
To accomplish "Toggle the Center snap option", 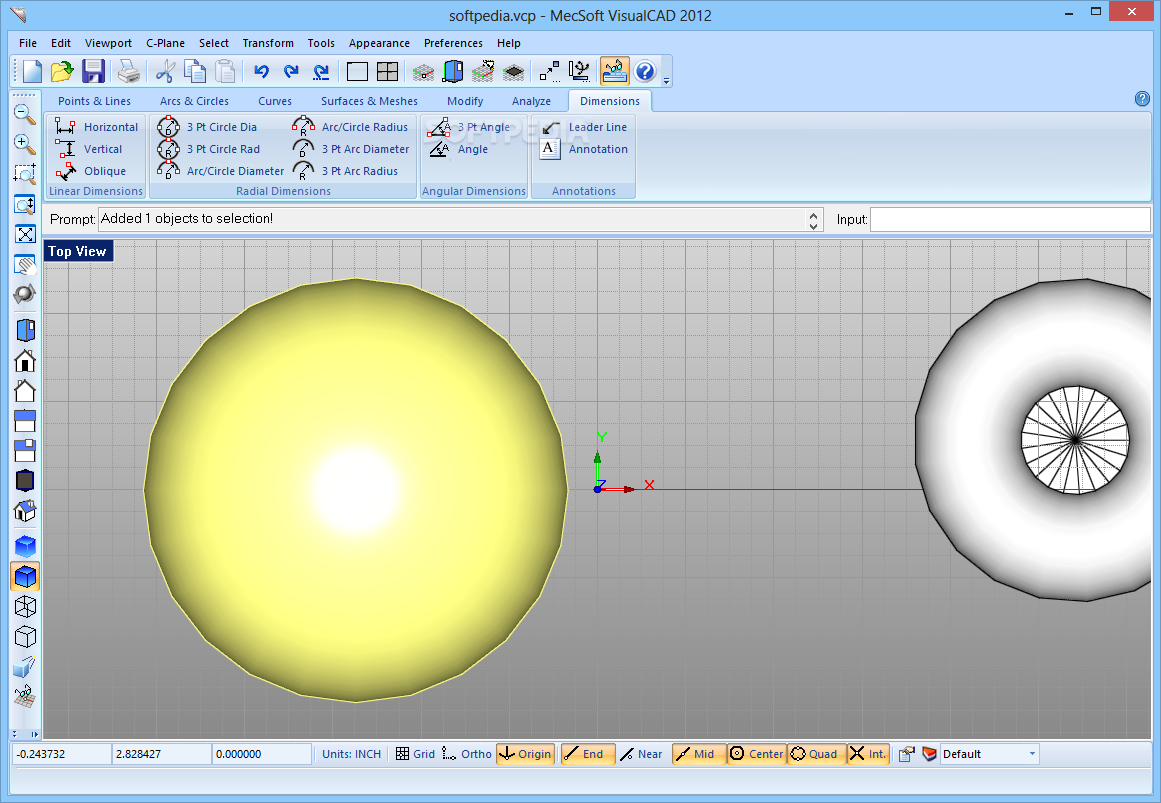I will pyautogui.click(x=757, y=753).
